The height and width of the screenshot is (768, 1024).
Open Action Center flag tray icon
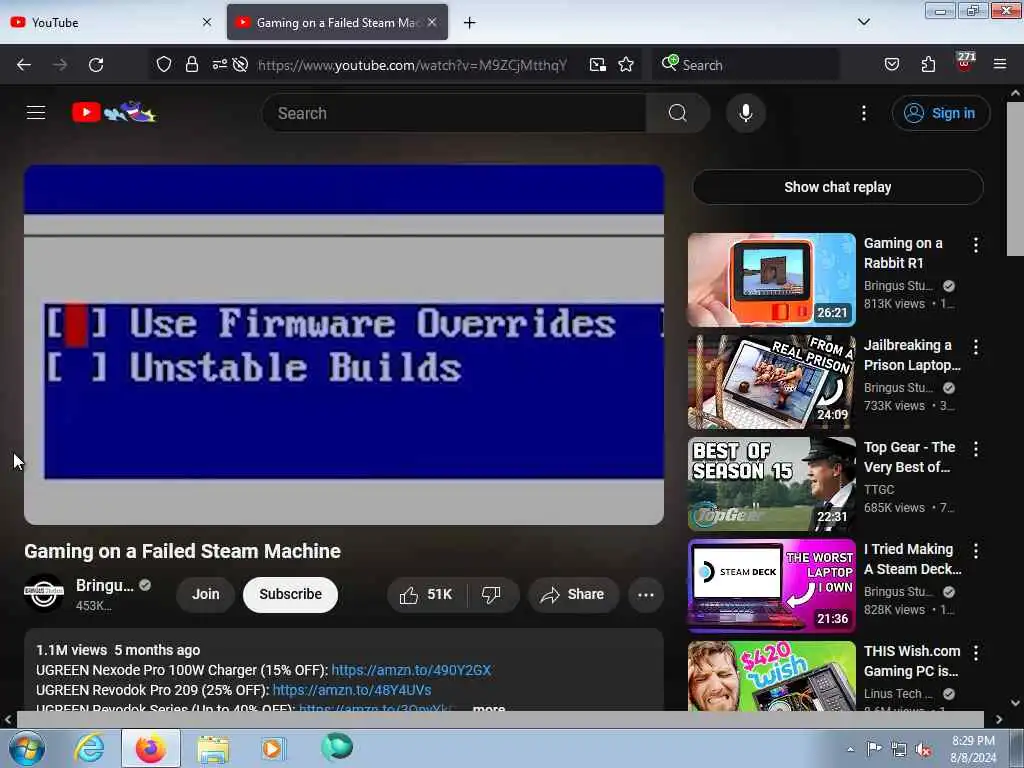(874, 749)
